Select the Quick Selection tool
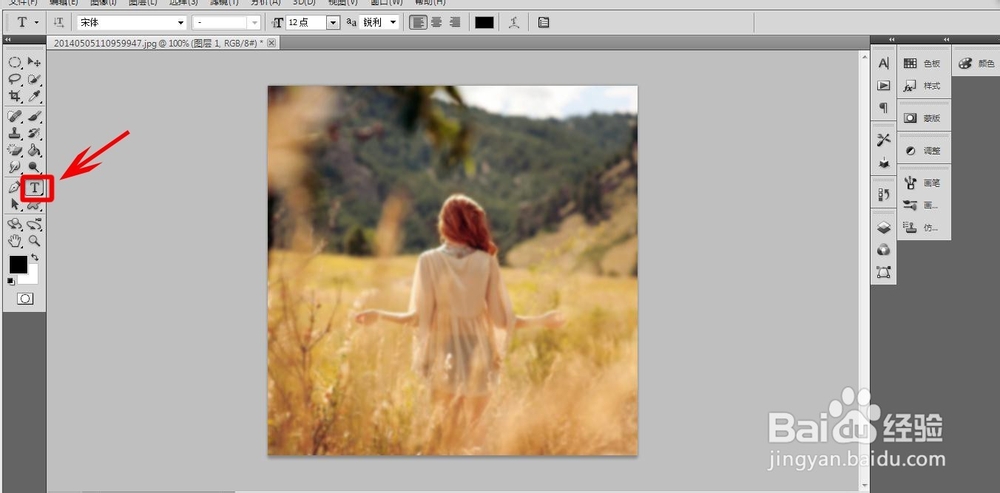Image resolution: width=1000 pixels, height=493 pixels. [x=34, y=79]
